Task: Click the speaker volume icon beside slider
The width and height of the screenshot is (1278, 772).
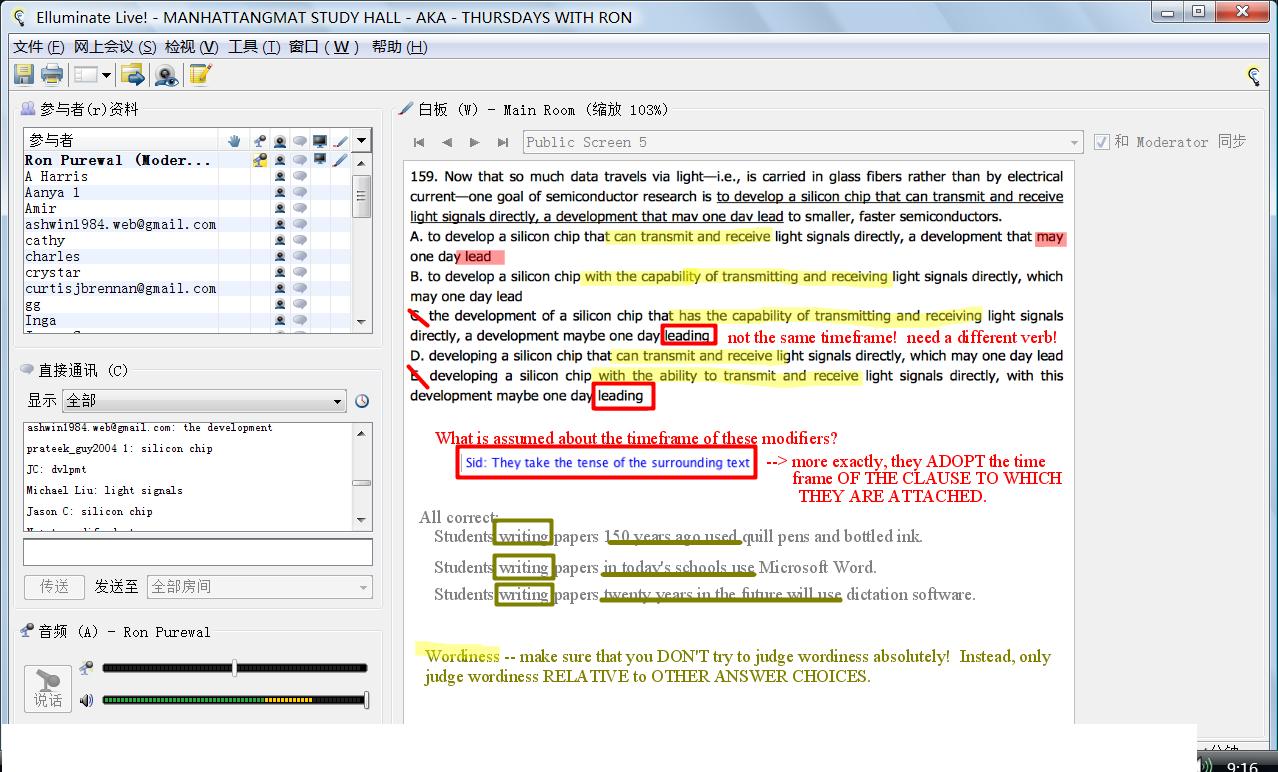Action: tap(87, 699)
